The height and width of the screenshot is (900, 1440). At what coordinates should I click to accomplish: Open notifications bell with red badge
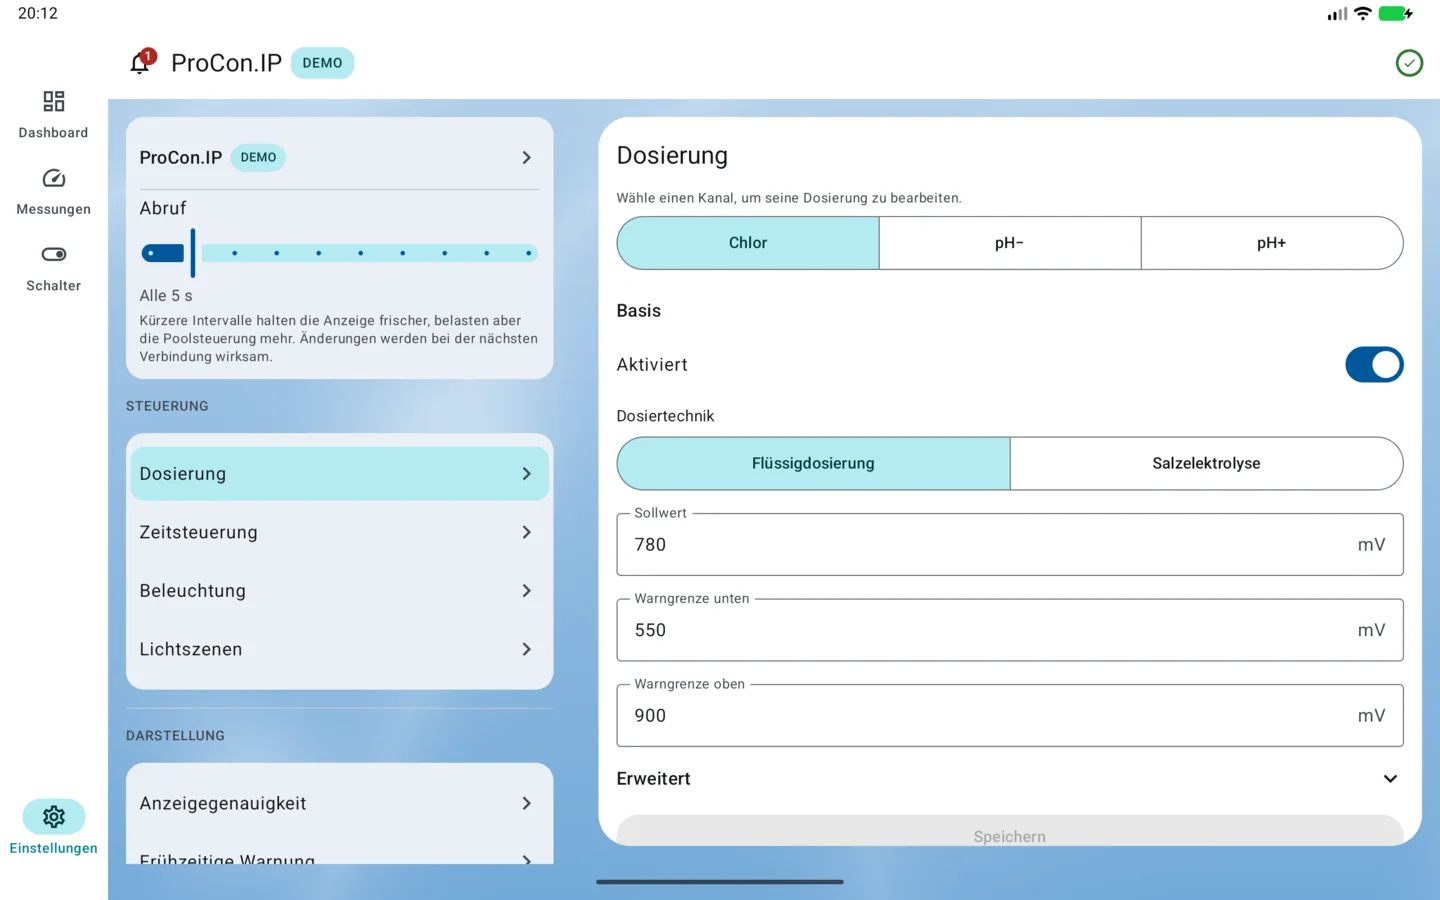pos(141,63)
